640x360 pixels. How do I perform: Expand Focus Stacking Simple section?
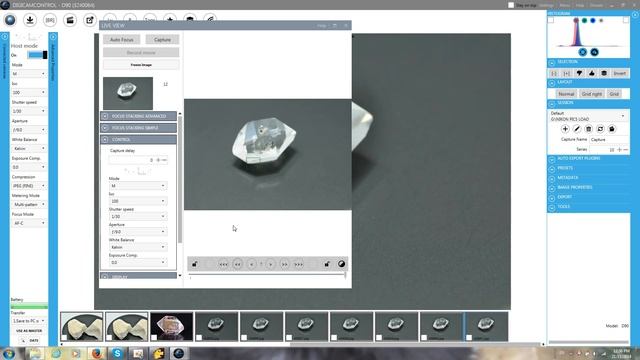point(138,128)
